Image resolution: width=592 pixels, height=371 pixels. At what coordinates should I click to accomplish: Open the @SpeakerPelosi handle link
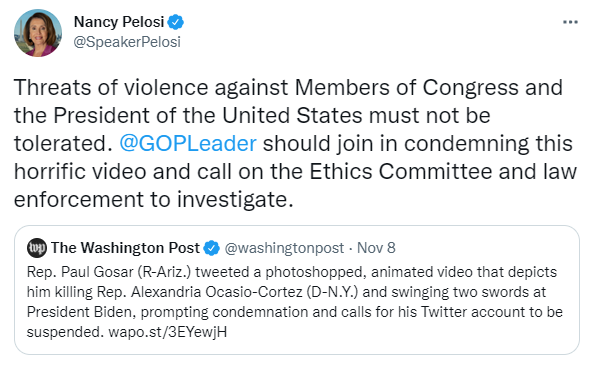127,42
